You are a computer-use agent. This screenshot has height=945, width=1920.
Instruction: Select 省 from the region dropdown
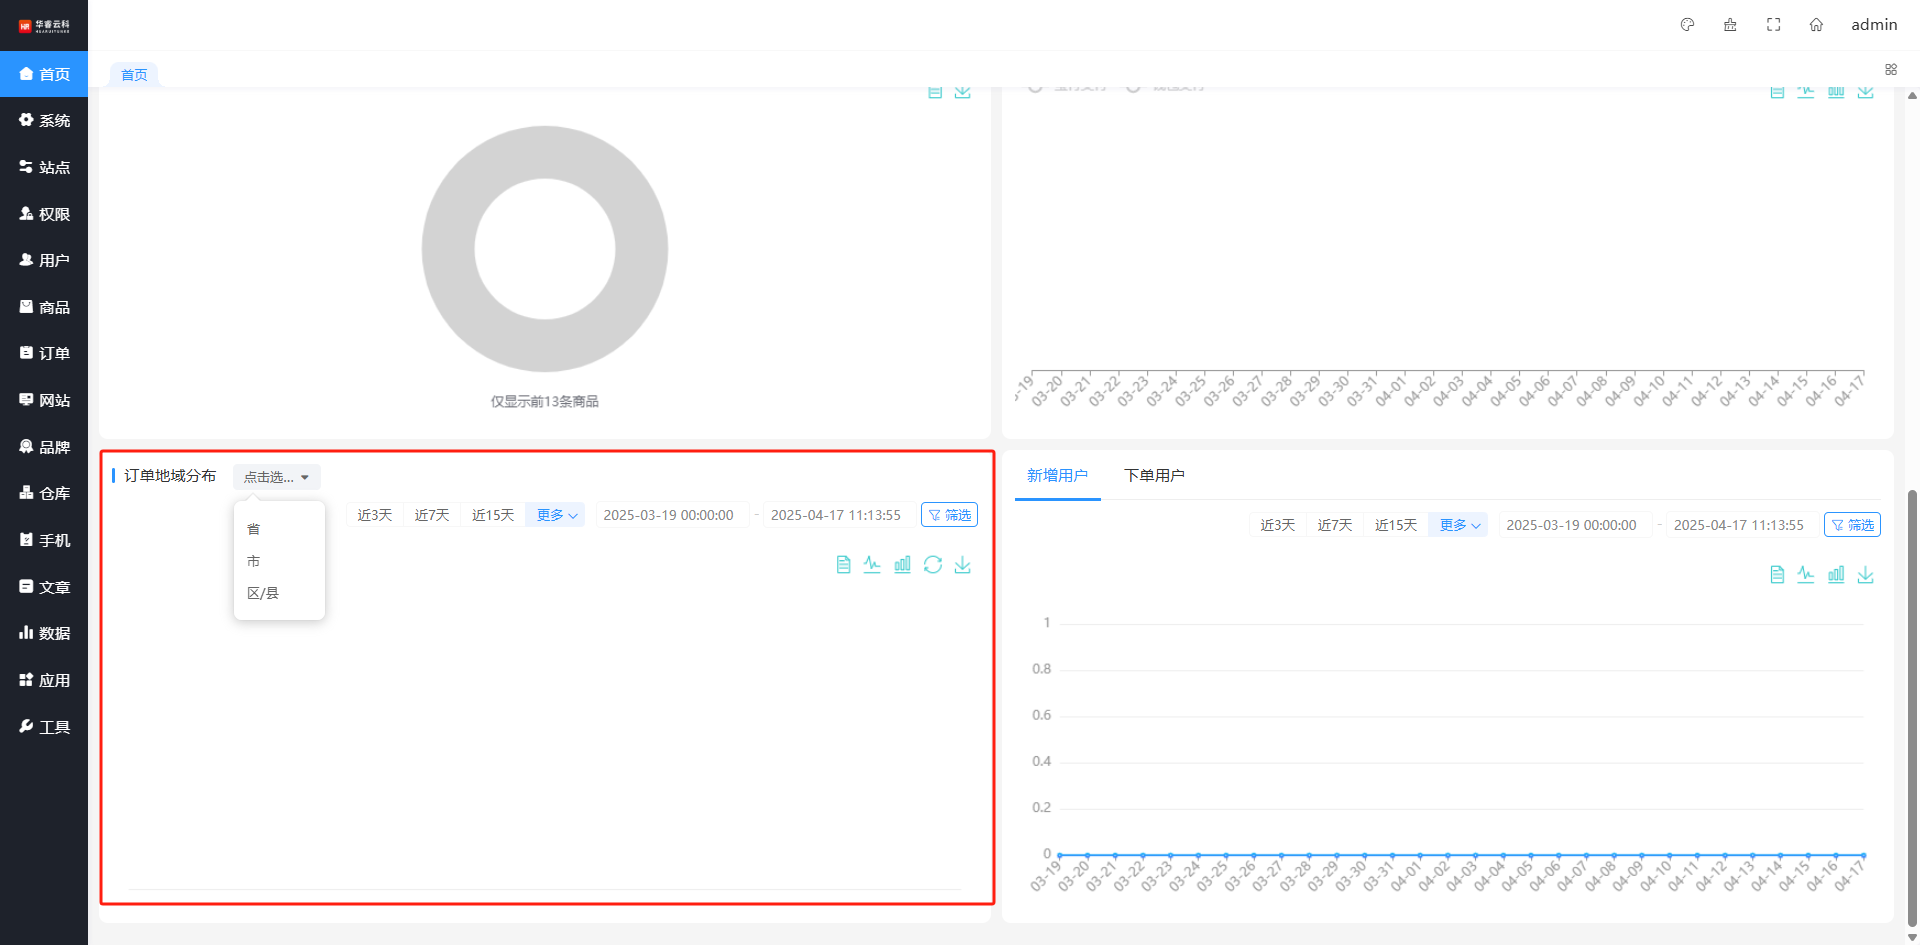click(x=254, y=529)
